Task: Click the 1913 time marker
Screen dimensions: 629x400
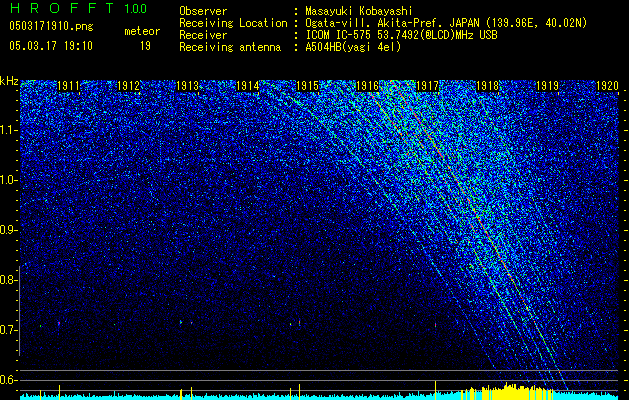Action: (x=188, y=86)
